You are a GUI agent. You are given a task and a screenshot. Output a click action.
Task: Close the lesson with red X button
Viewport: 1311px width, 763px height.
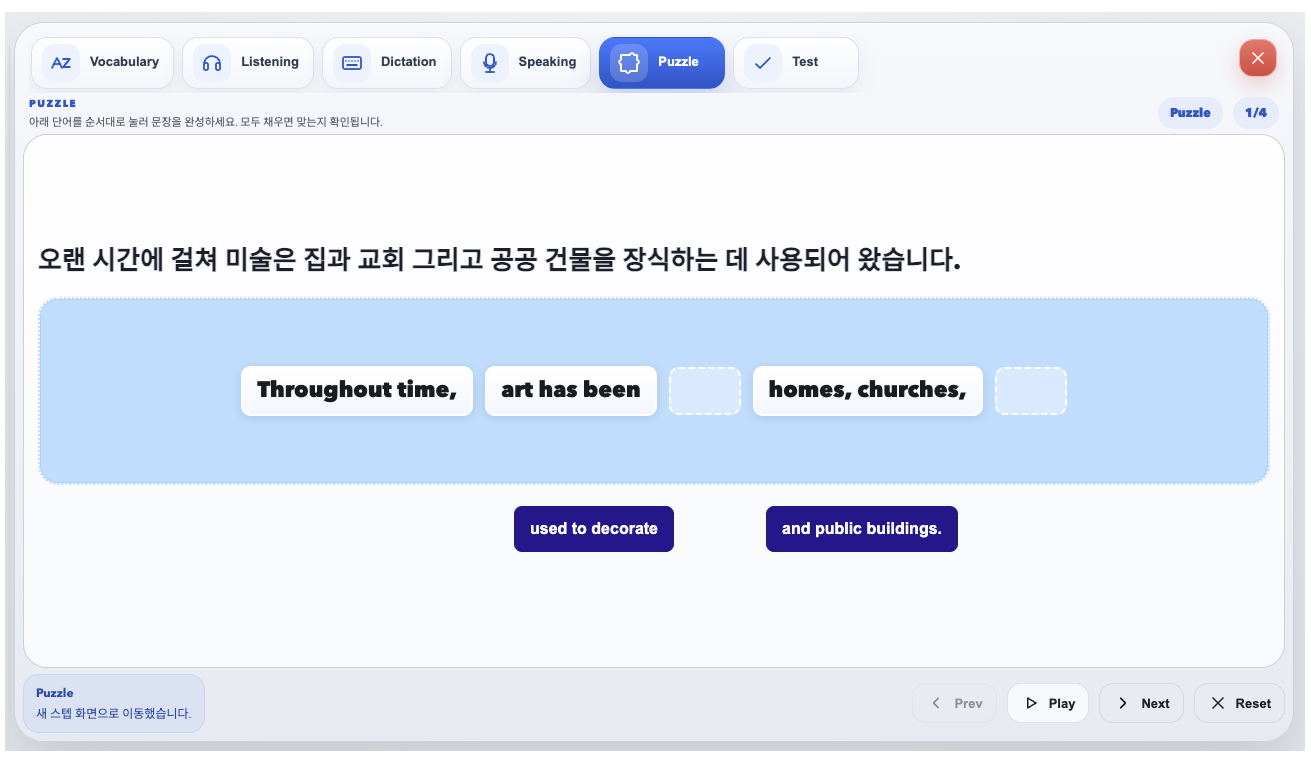1258,58
